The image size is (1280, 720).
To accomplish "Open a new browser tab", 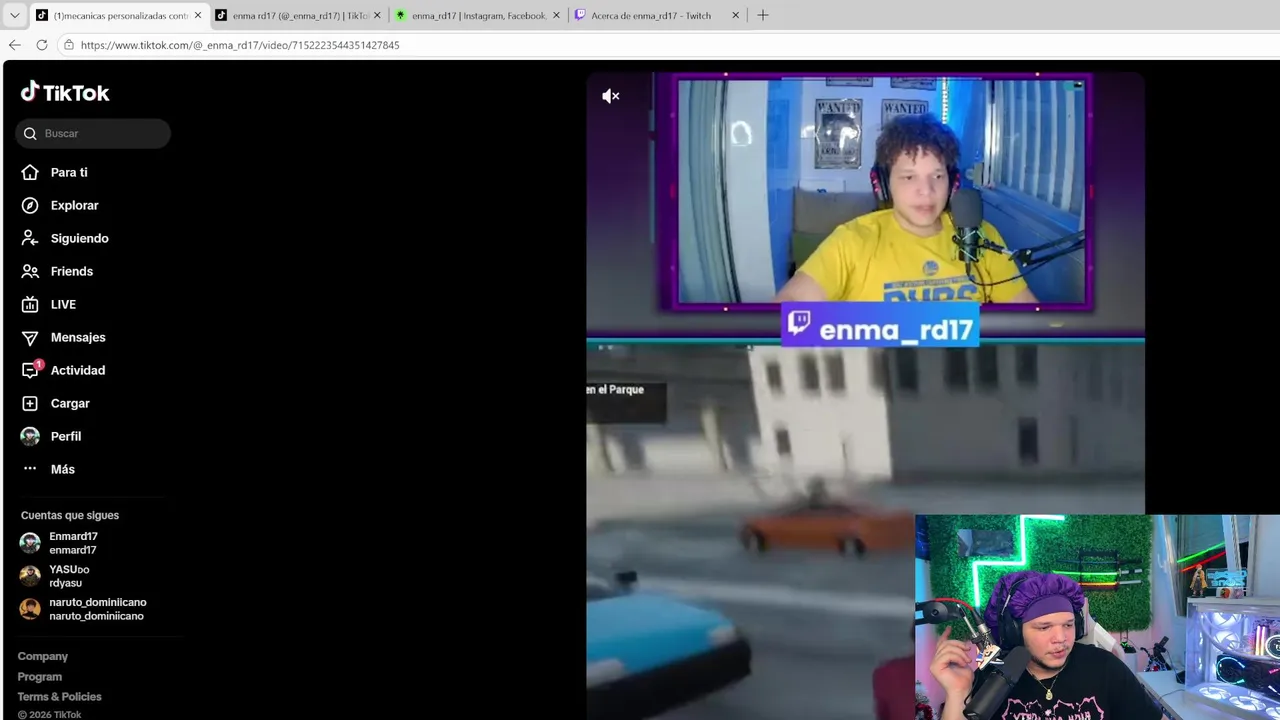I will pos(763,15).
